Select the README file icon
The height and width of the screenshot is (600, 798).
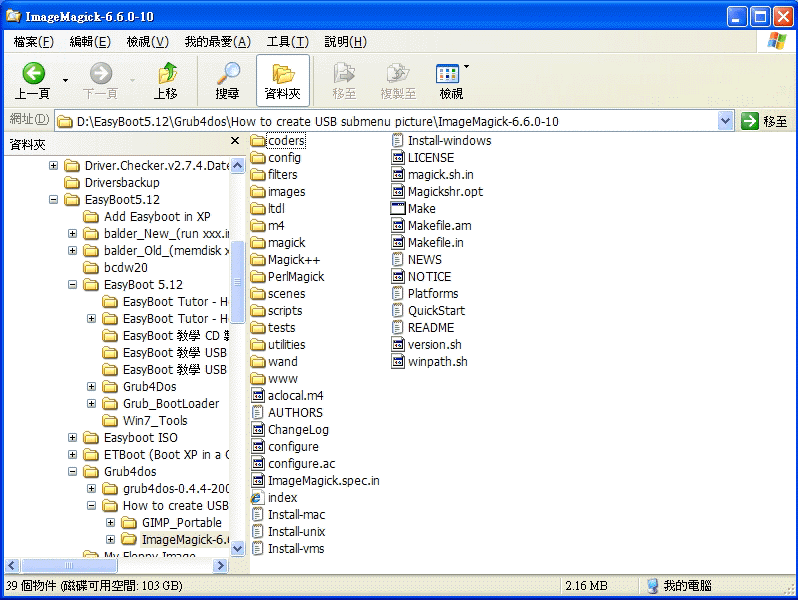pyautogui.click(x=398, y=328)
